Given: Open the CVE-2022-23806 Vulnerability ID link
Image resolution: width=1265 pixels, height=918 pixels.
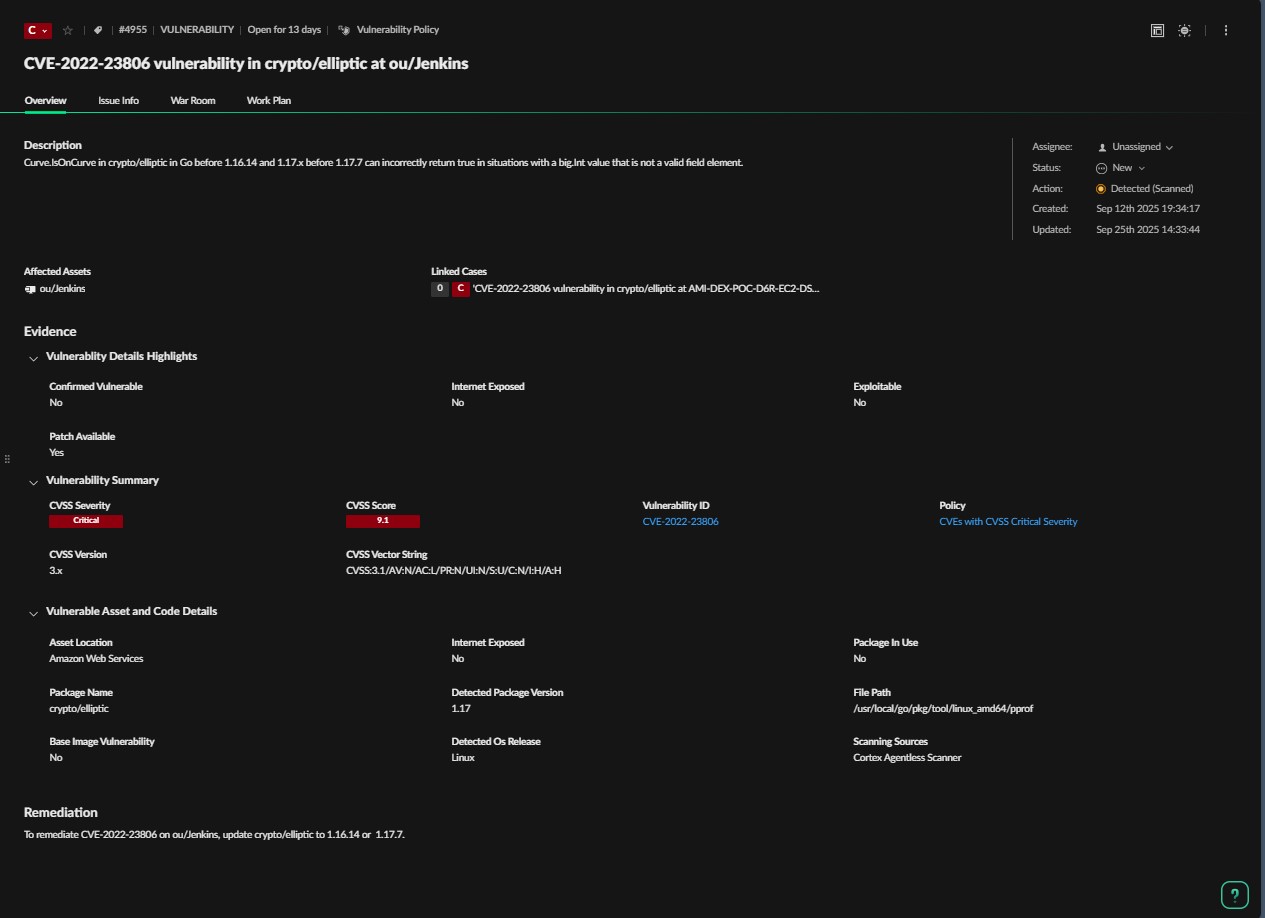Looking at the screenshot, I should coord(680,522).
